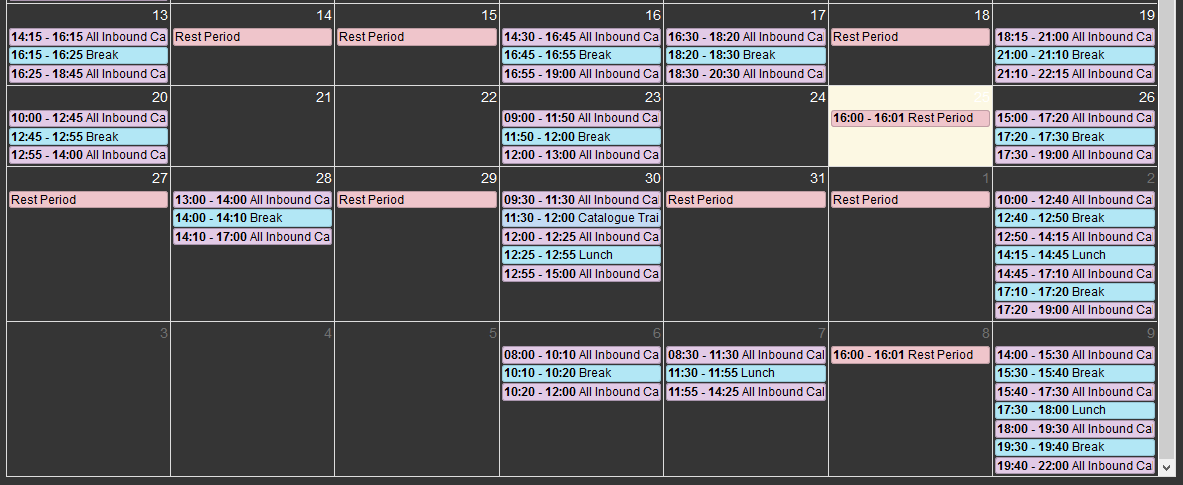Click the 17:20 - 17:30 Break on 26th
This screenshot has width=1183, height=485.
pyautogui.click(x=1075, y=137)
